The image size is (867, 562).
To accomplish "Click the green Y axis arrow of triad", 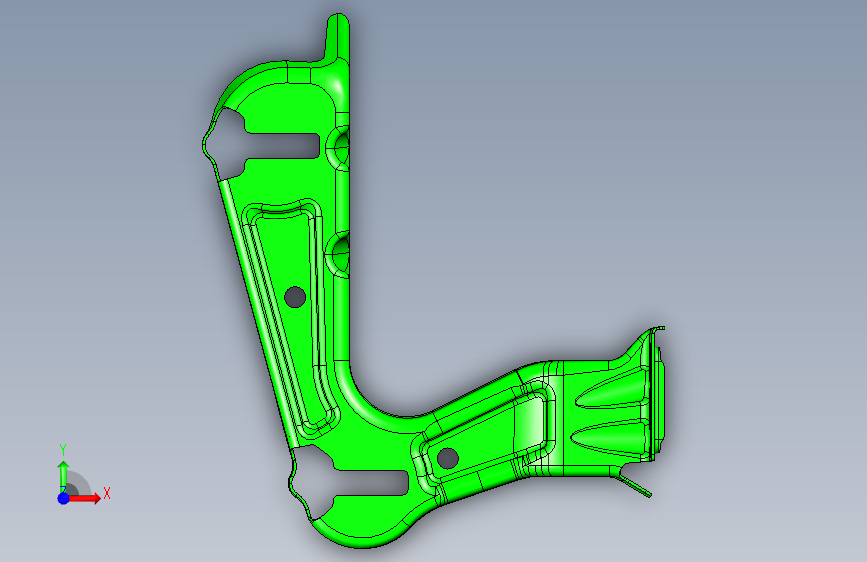I will coord(64,476).
